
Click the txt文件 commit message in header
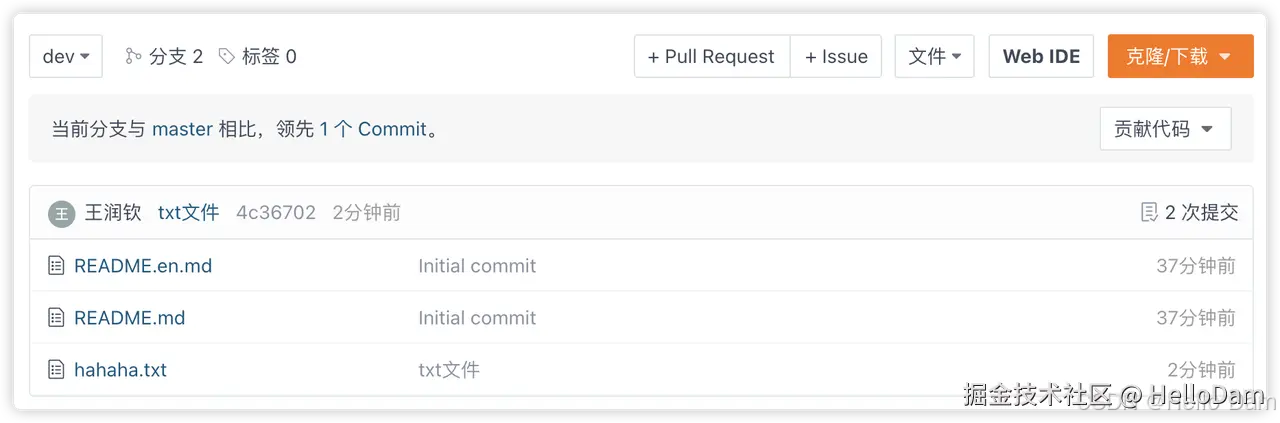click(x=189, y=212)
